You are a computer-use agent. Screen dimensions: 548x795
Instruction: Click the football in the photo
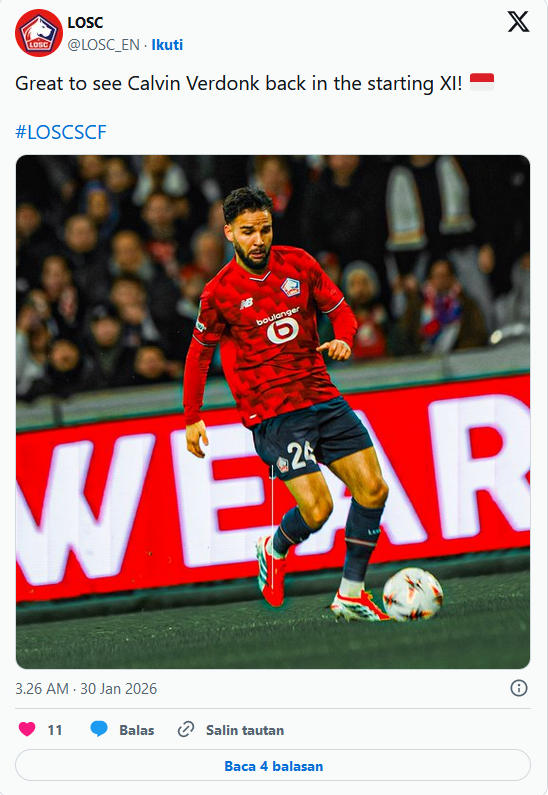pos(413,594)
